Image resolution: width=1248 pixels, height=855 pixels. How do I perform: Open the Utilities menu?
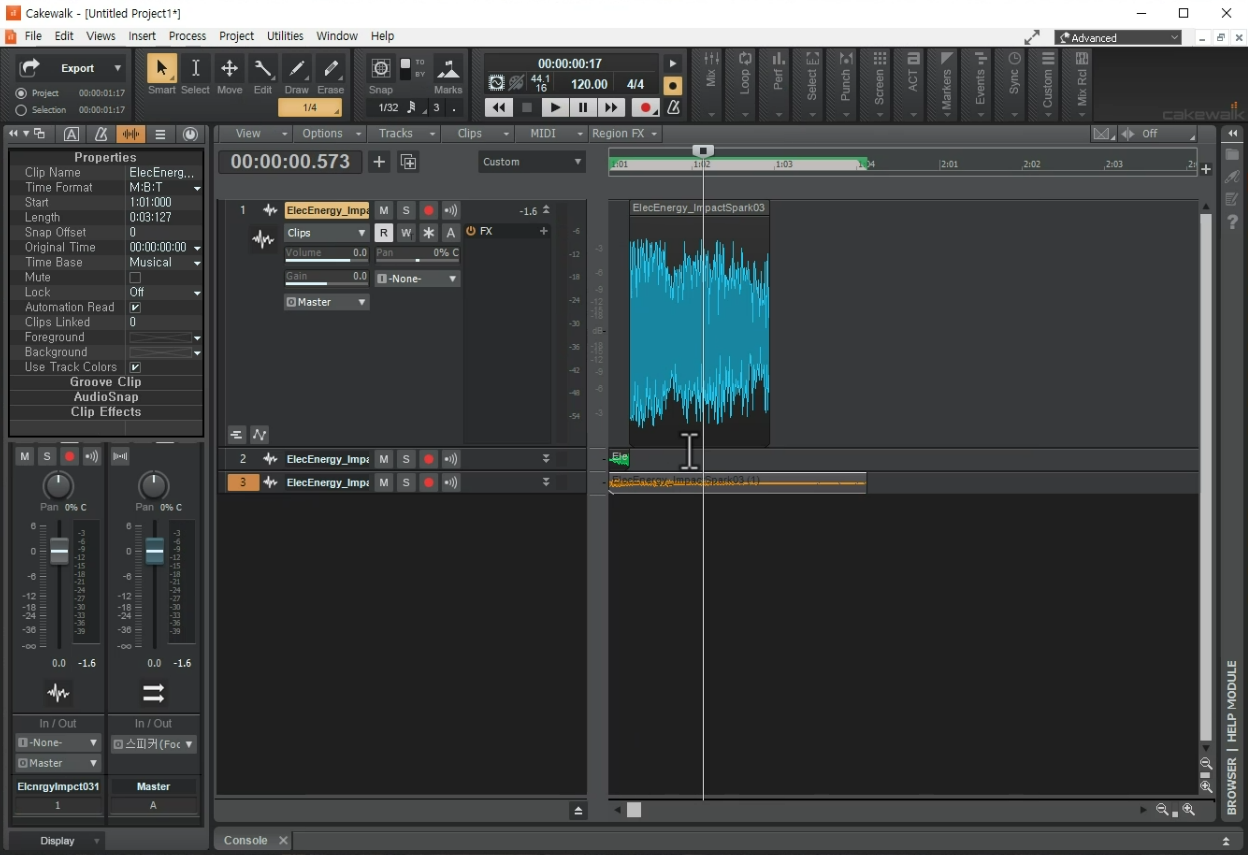tap(285, 36)
